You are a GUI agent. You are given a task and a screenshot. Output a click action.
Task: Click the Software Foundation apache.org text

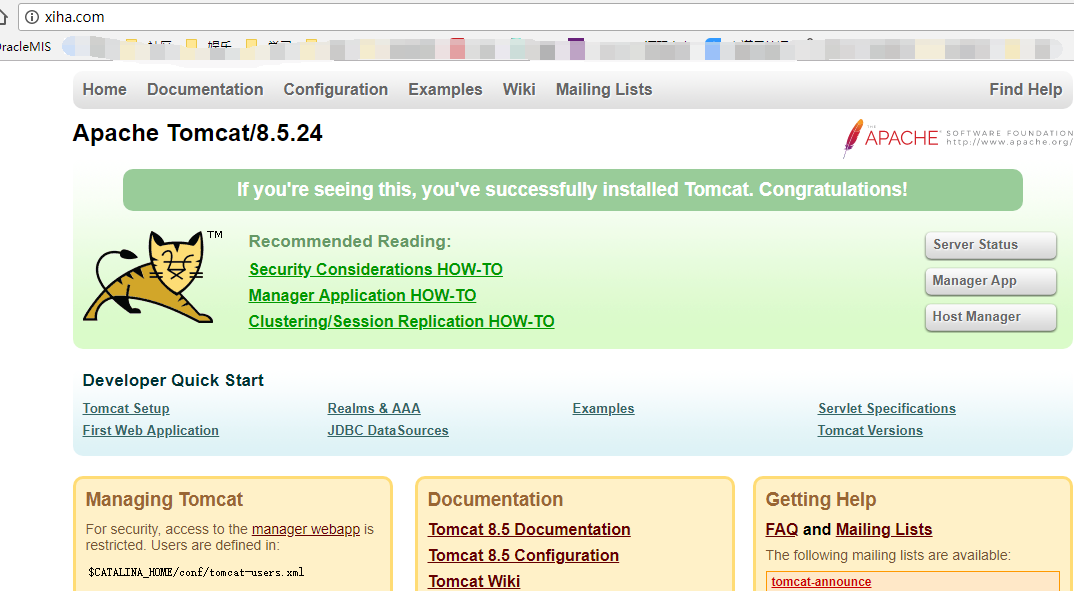(x=1010, y=138)
